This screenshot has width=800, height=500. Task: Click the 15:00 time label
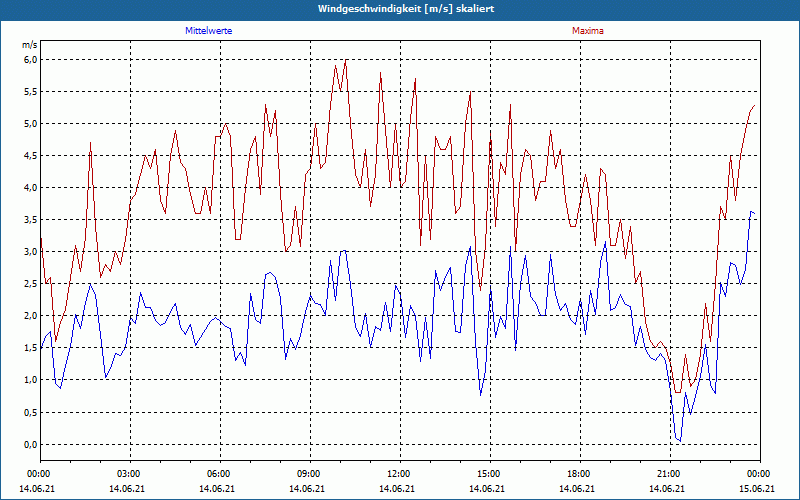487,474
